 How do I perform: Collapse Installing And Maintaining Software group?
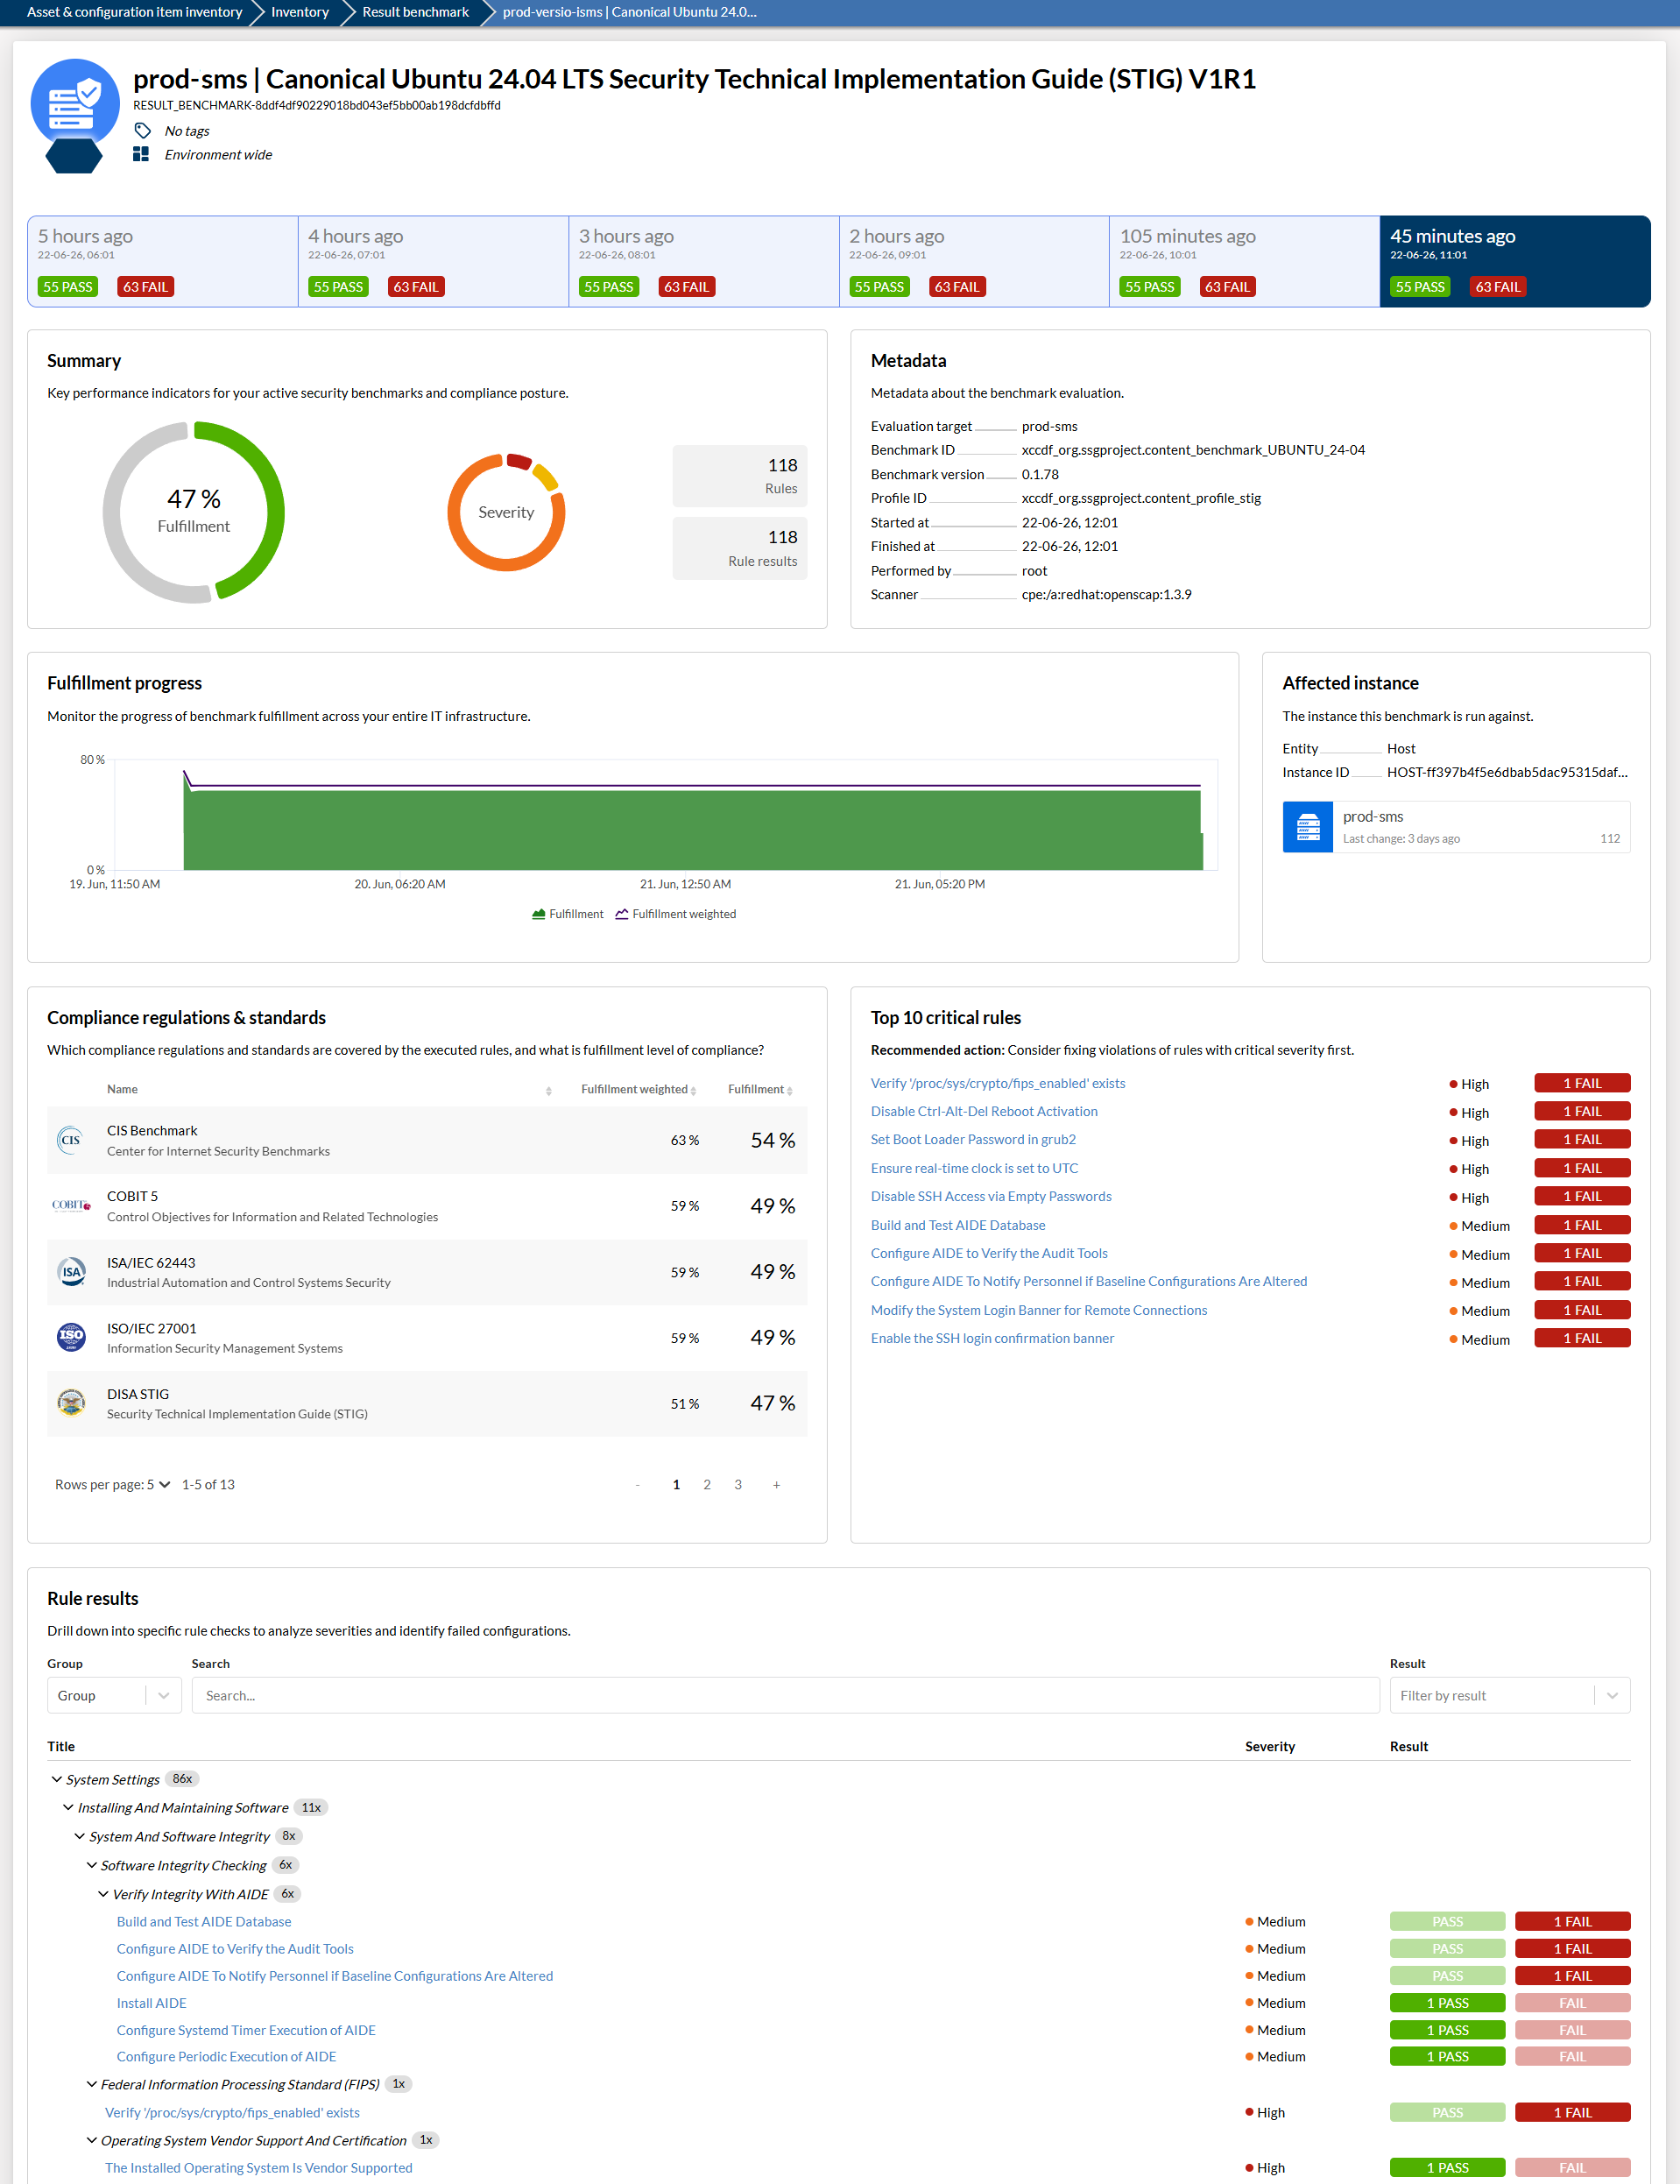(68, 1807)
